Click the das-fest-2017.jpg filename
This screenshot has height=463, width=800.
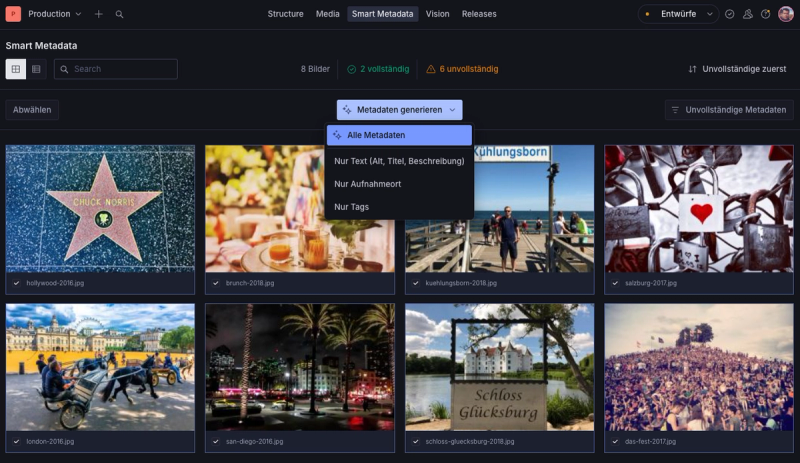(x=651, y=442)
